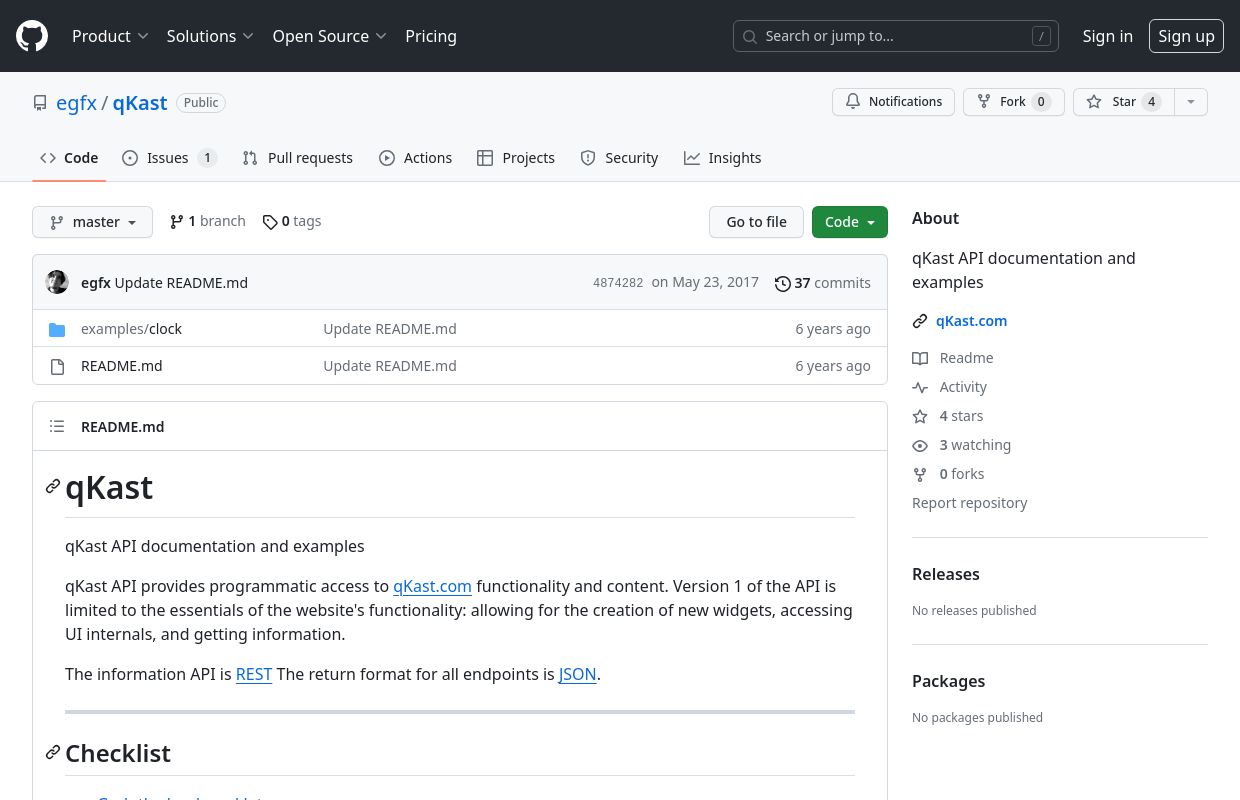Click the Notifications button
Viewport: 1240px width, 800px height.
(x=893, y=102)
